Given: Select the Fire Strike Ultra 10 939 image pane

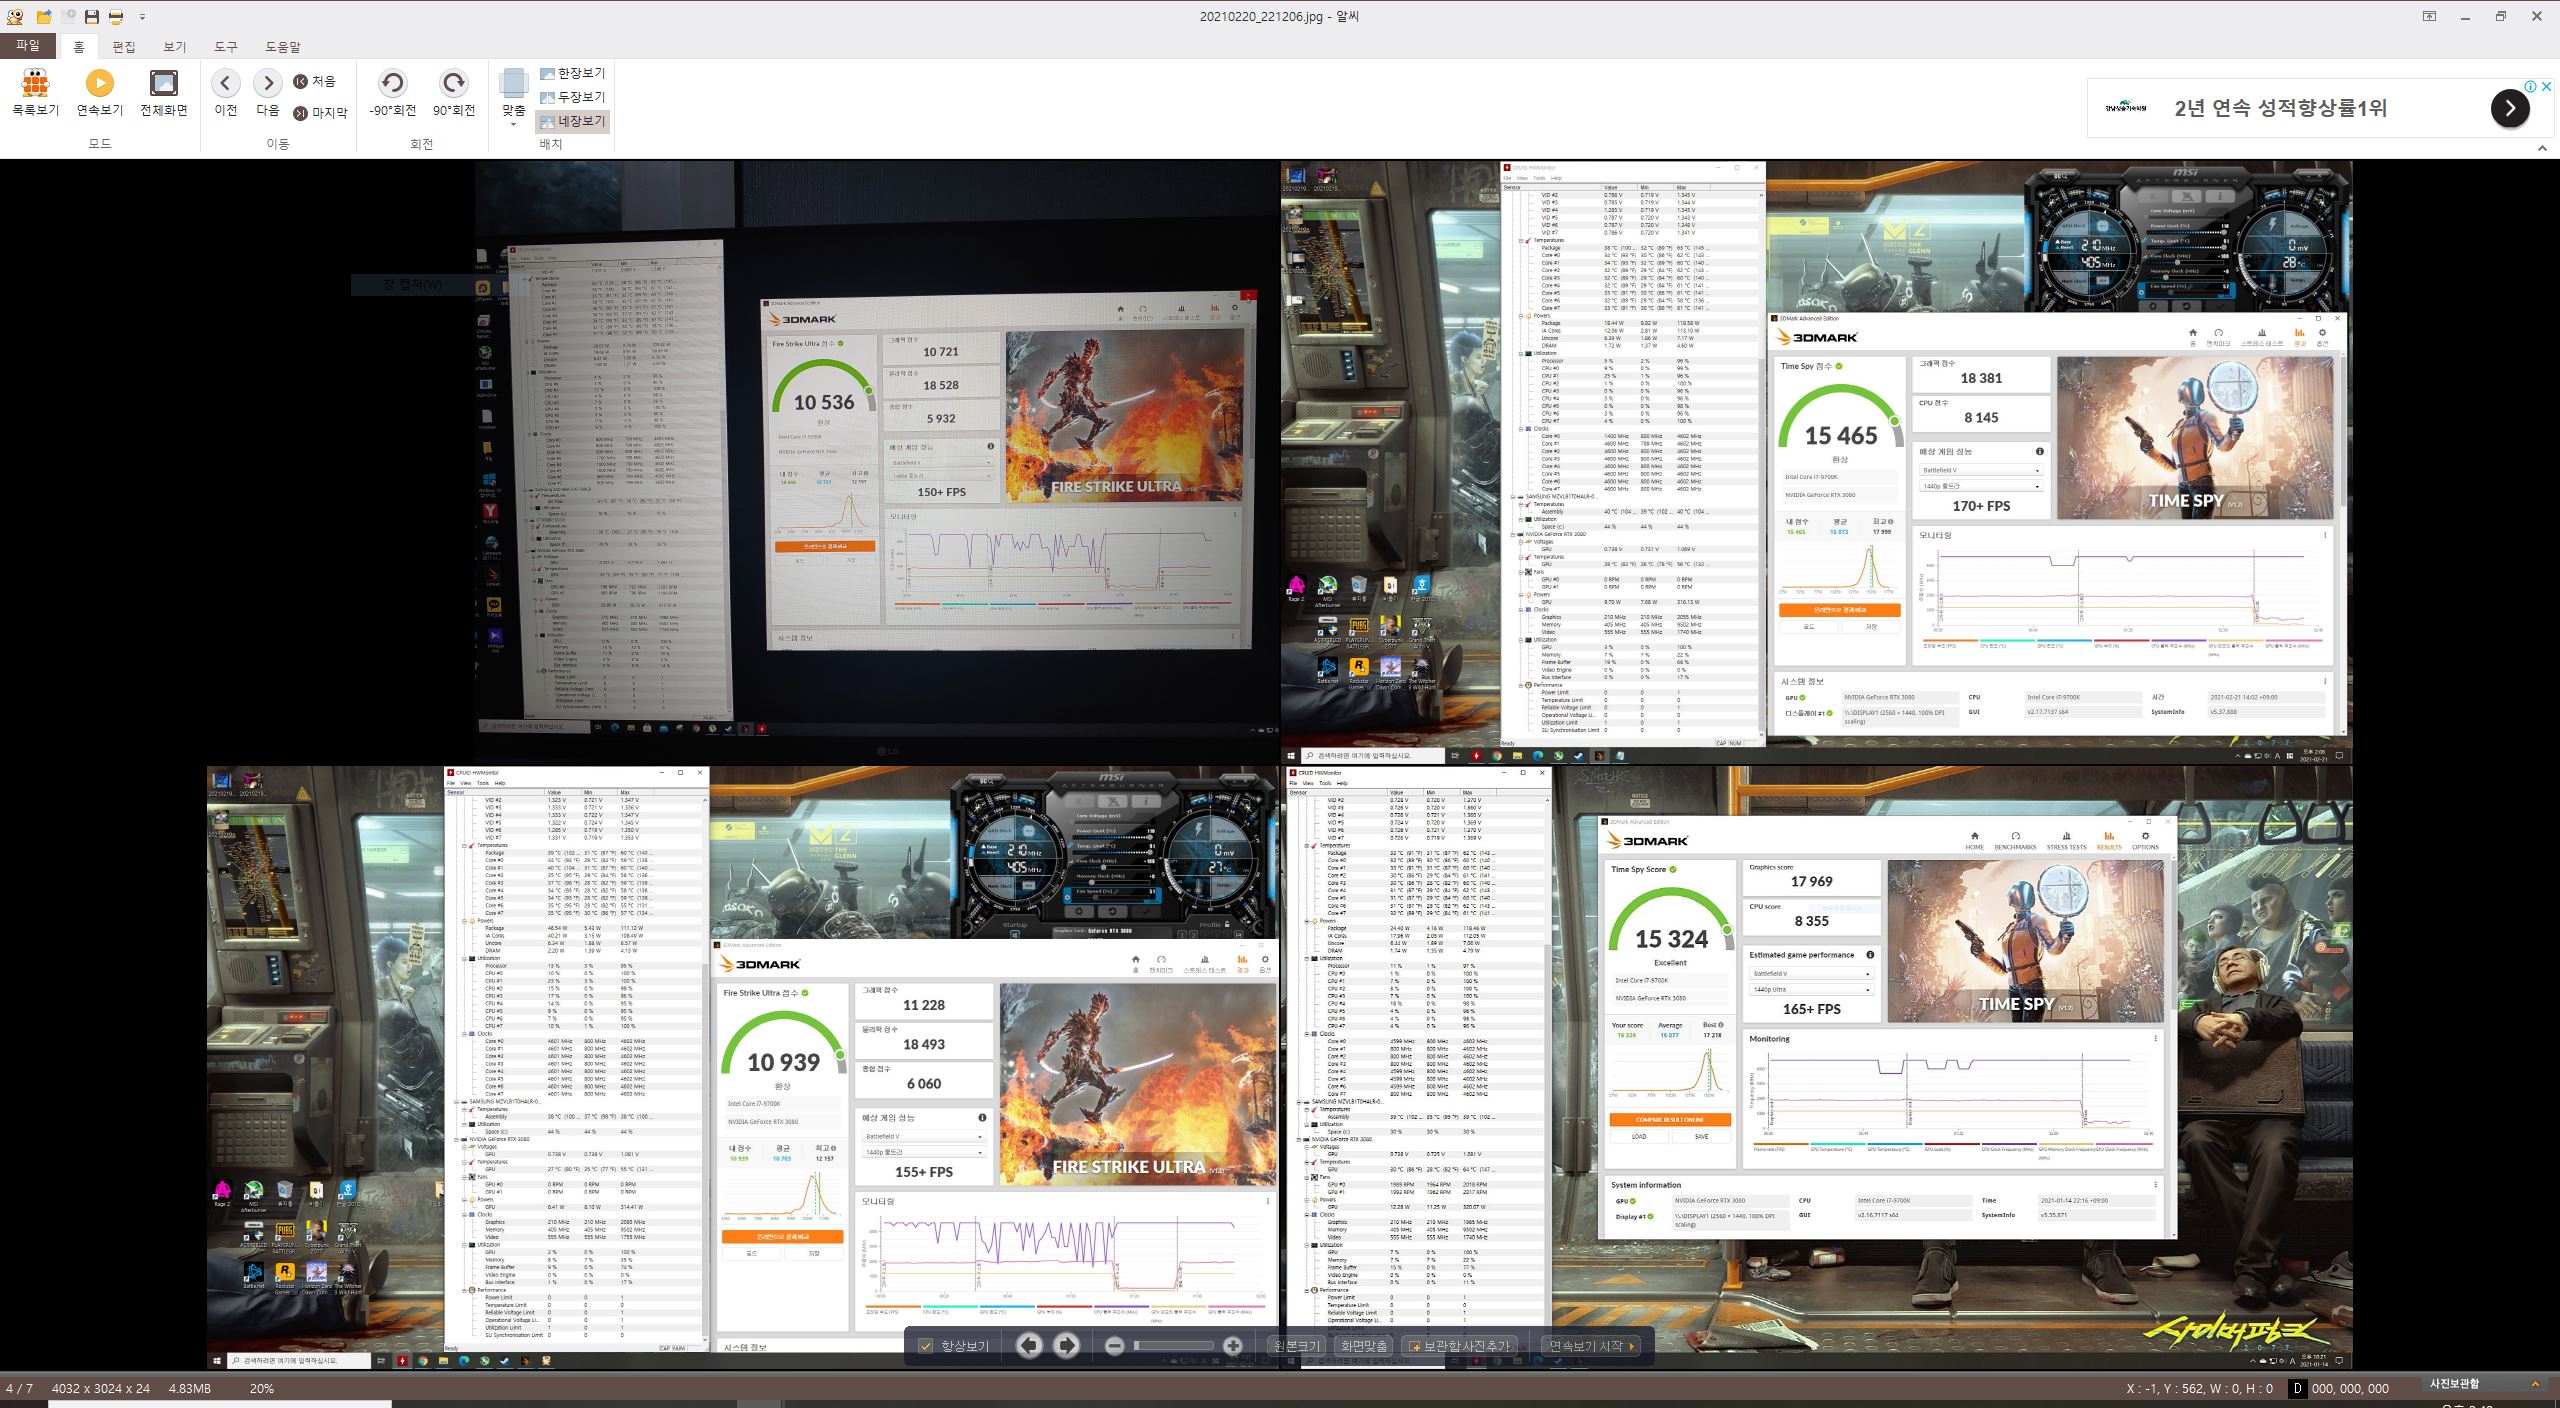Looking at the screenshot, I should (x=743, y=1066).
